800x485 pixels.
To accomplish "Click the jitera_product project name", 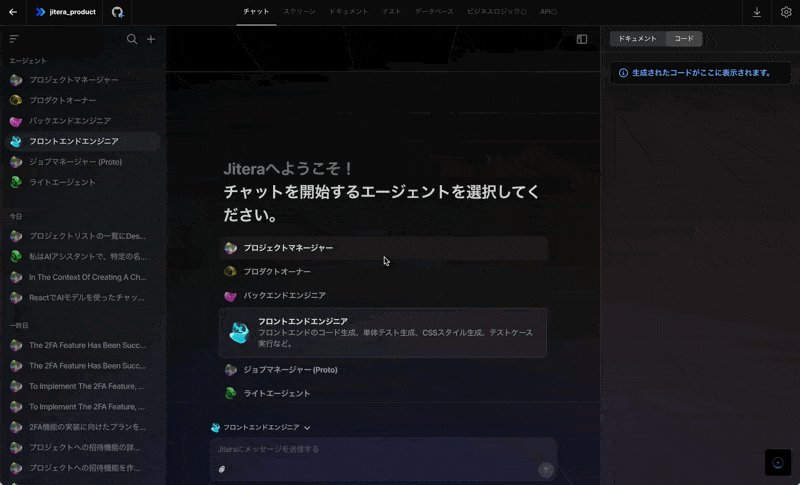I will [x=72, y=12].
